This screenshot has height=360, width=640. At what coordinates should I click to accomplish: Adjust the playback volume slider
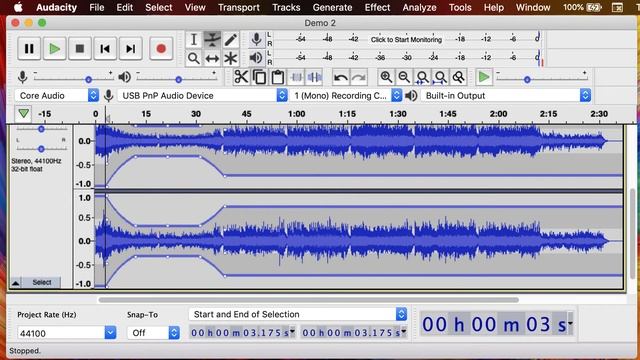tap(176, 80)
